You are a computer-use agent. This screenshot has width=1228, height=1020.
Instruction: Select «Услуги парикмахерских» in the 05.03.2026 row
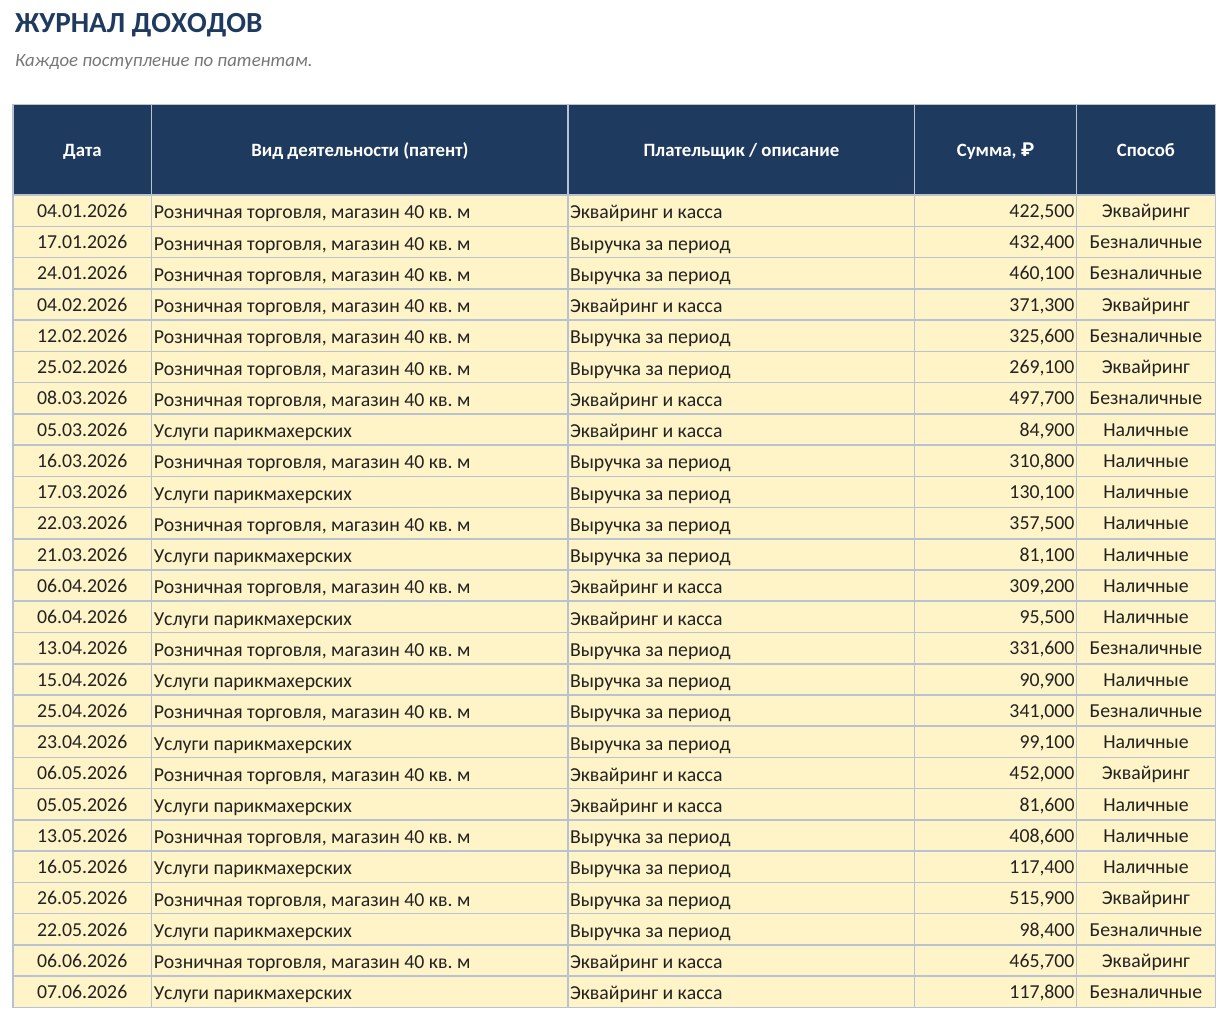point(359,430)
